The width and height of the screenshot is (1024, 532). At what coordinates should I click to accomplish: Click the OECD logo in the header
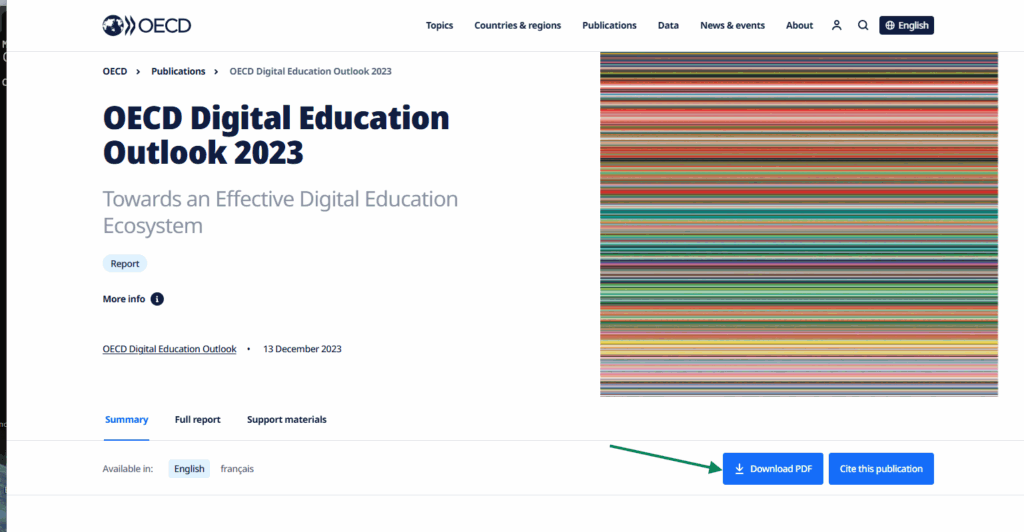147,25
